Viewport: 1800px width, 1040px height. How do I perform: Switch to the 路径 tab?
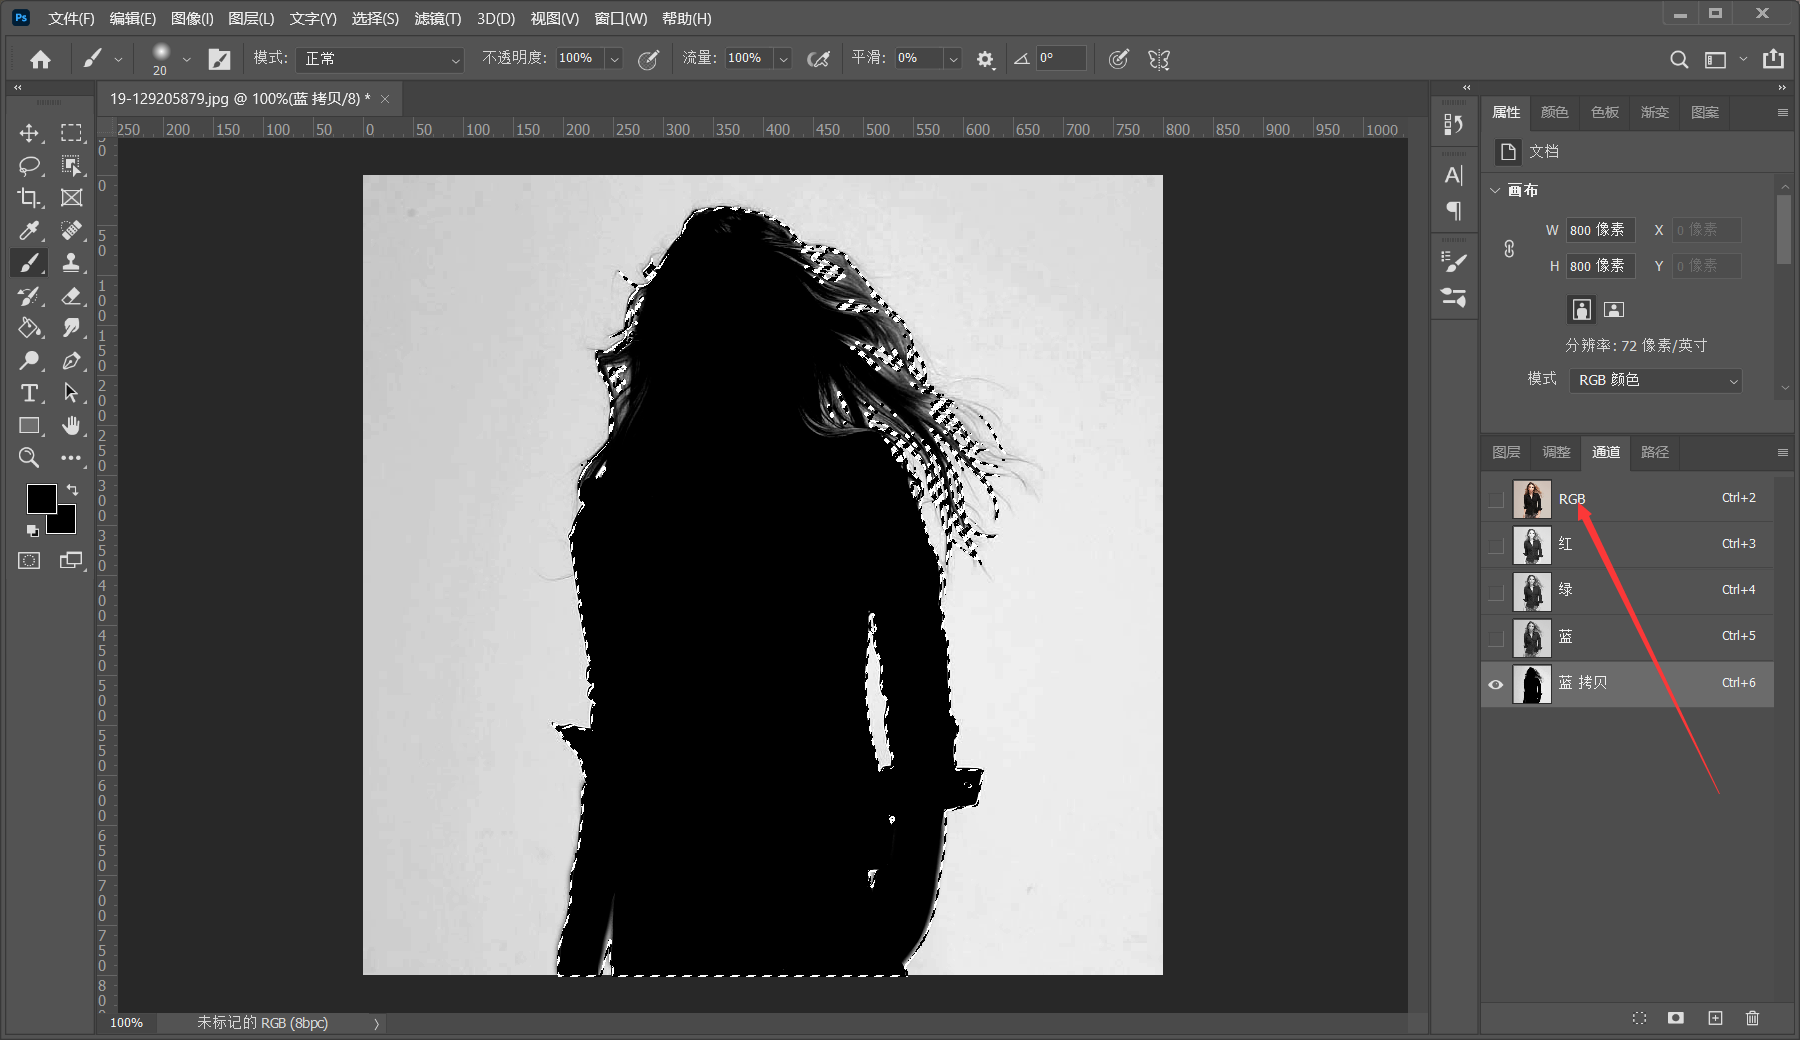point(1655,452)
